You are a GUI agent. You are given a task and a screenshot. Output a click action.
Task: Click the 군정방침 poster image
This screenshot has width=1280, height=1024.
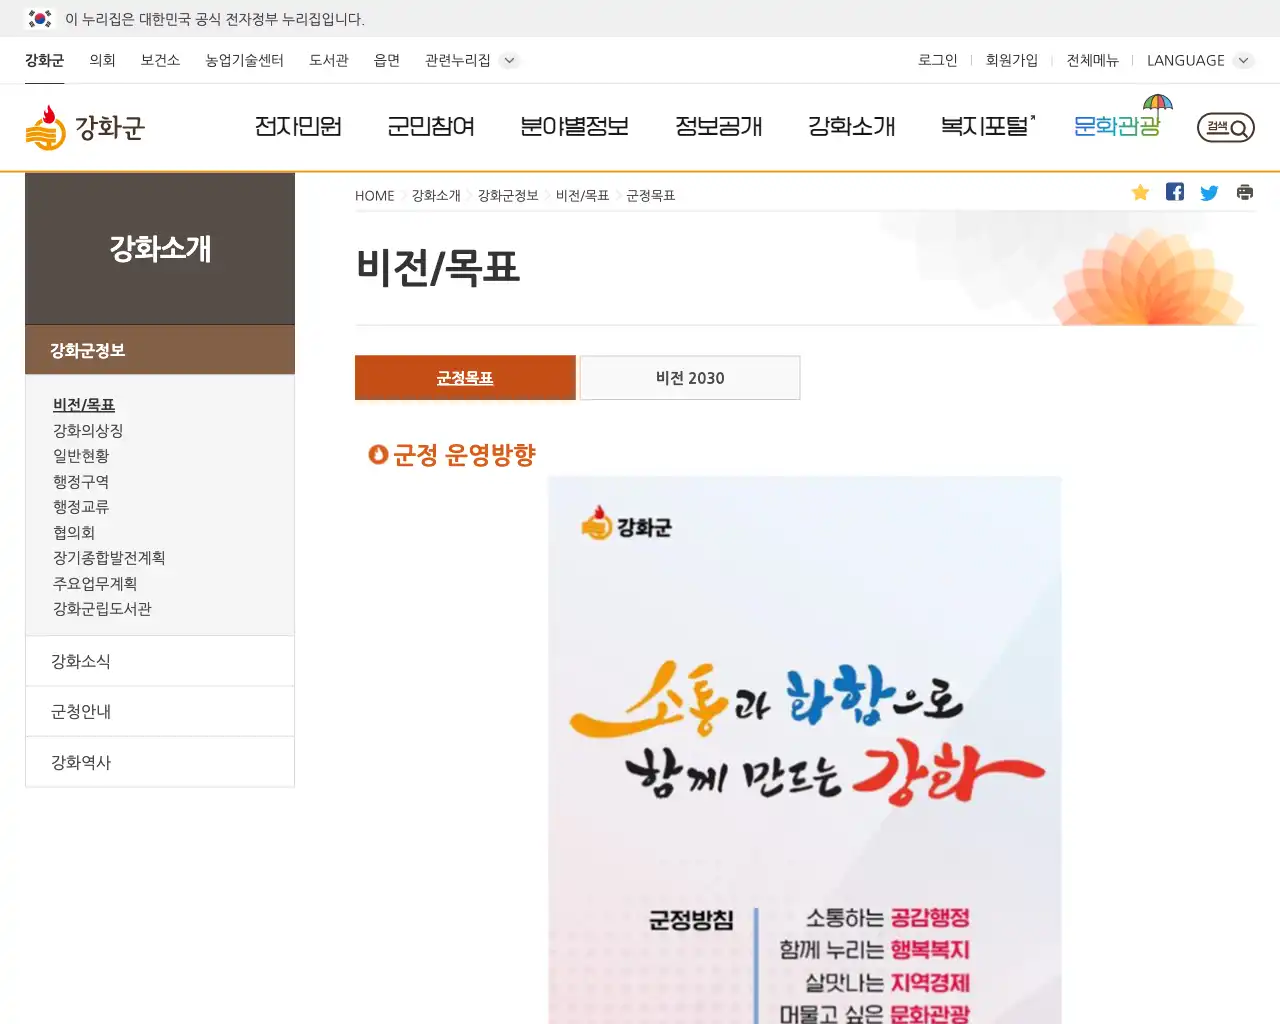point(803,750)
